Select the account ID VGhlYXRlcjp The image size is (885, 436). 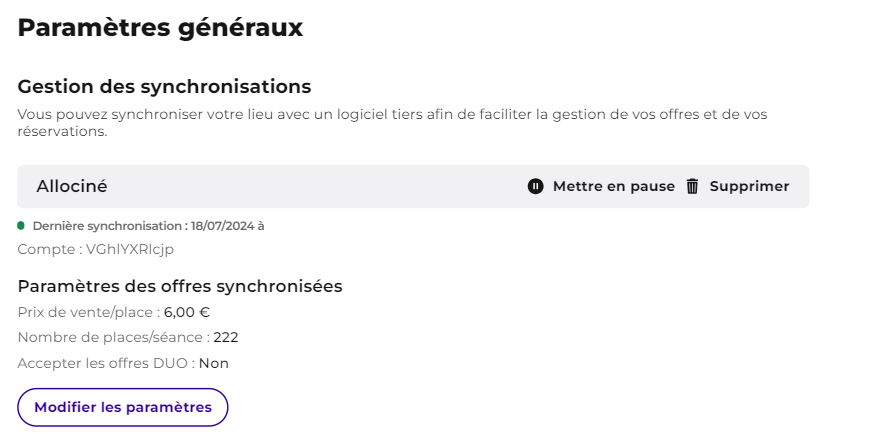(130, 250)
